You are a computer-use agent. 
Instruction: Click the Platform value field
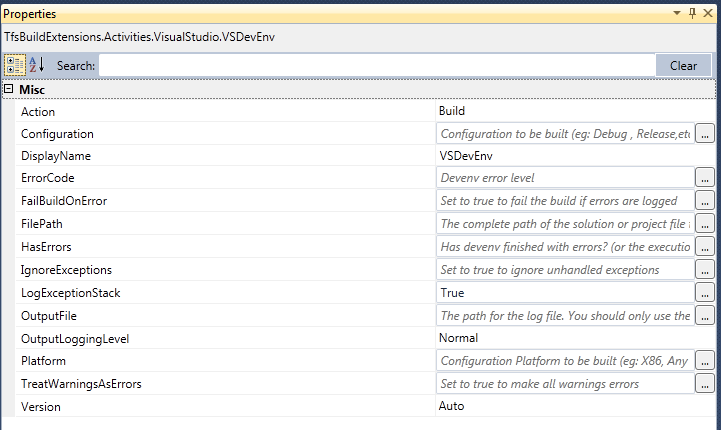pos(565,361)
